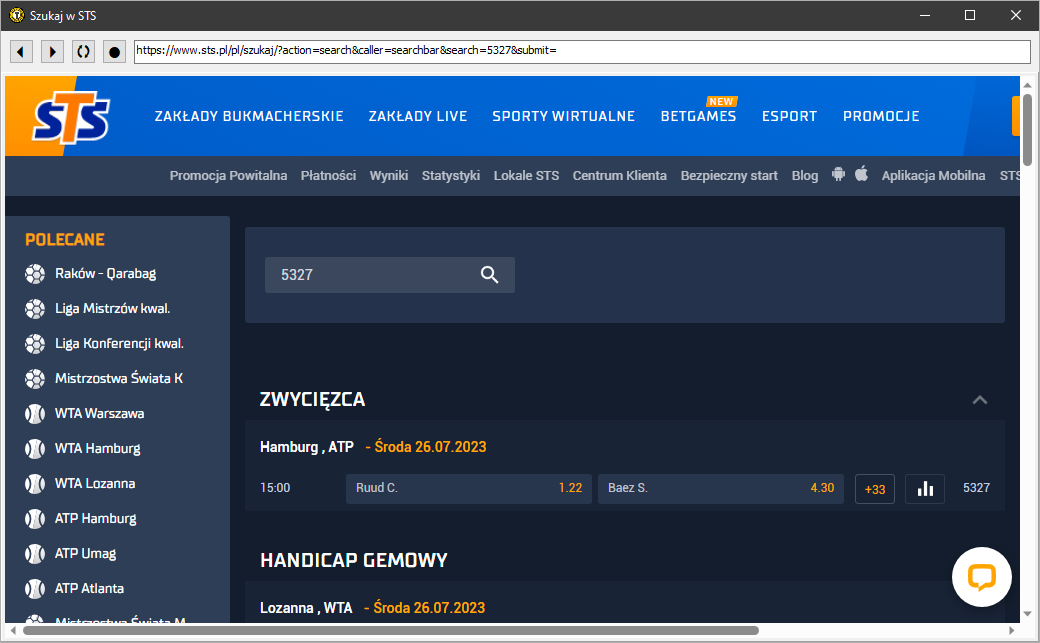Open statistics bar chart icon for Ruud match
Viewport: 1040px width, 643px height.
pos(925,489)
